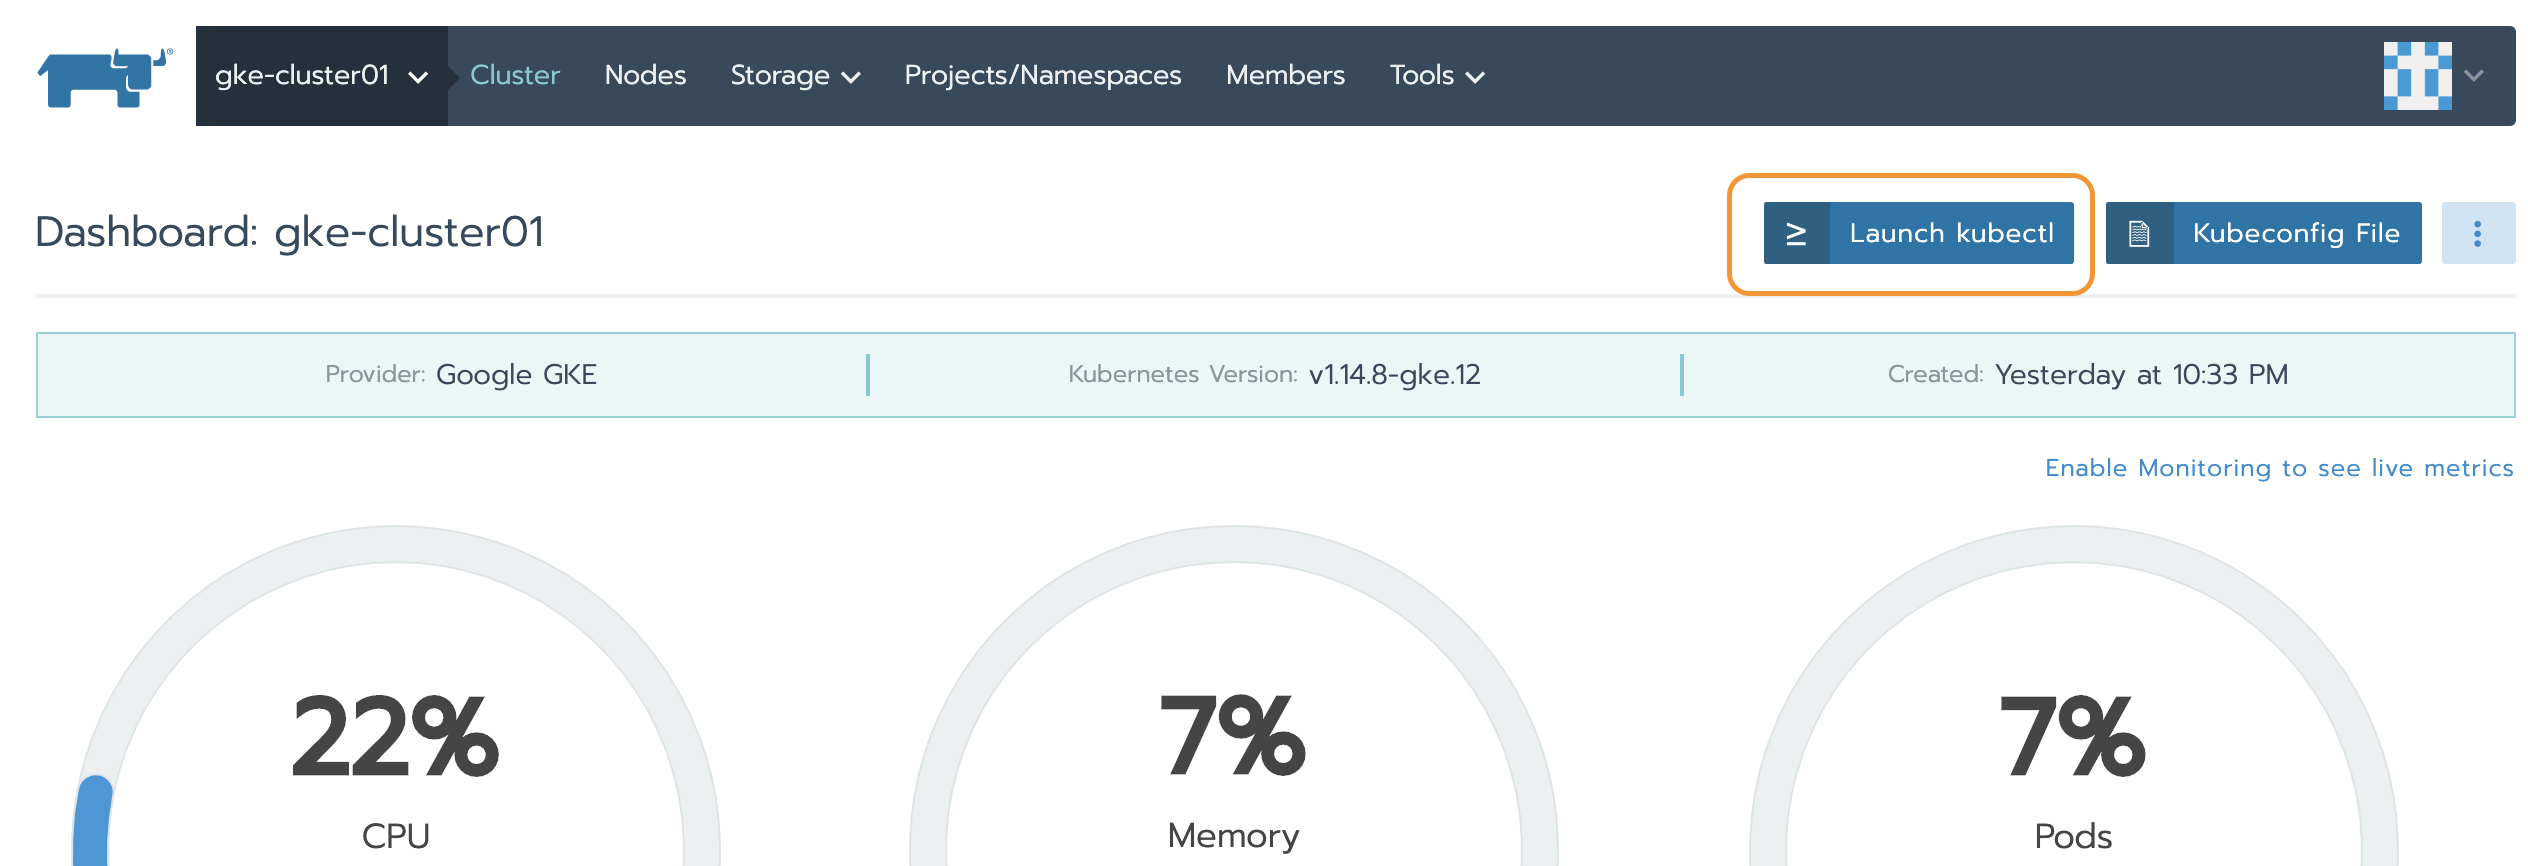Screen dimensions: 2528x866
Task: Open the user menu chevron beside avatar
Action: coord(2475,76)
